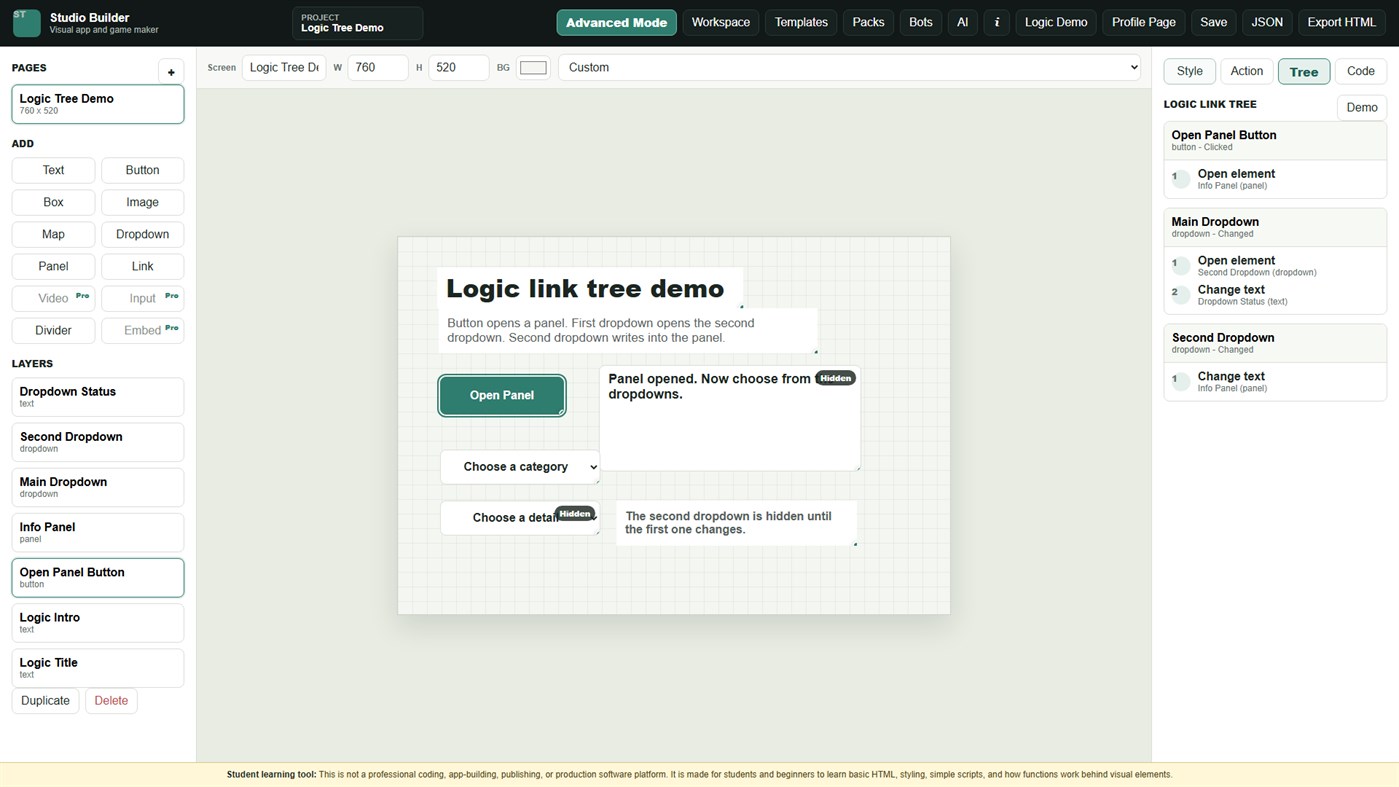Click step 1 badge under Open Panel Button

click(x=1181, y=179)
